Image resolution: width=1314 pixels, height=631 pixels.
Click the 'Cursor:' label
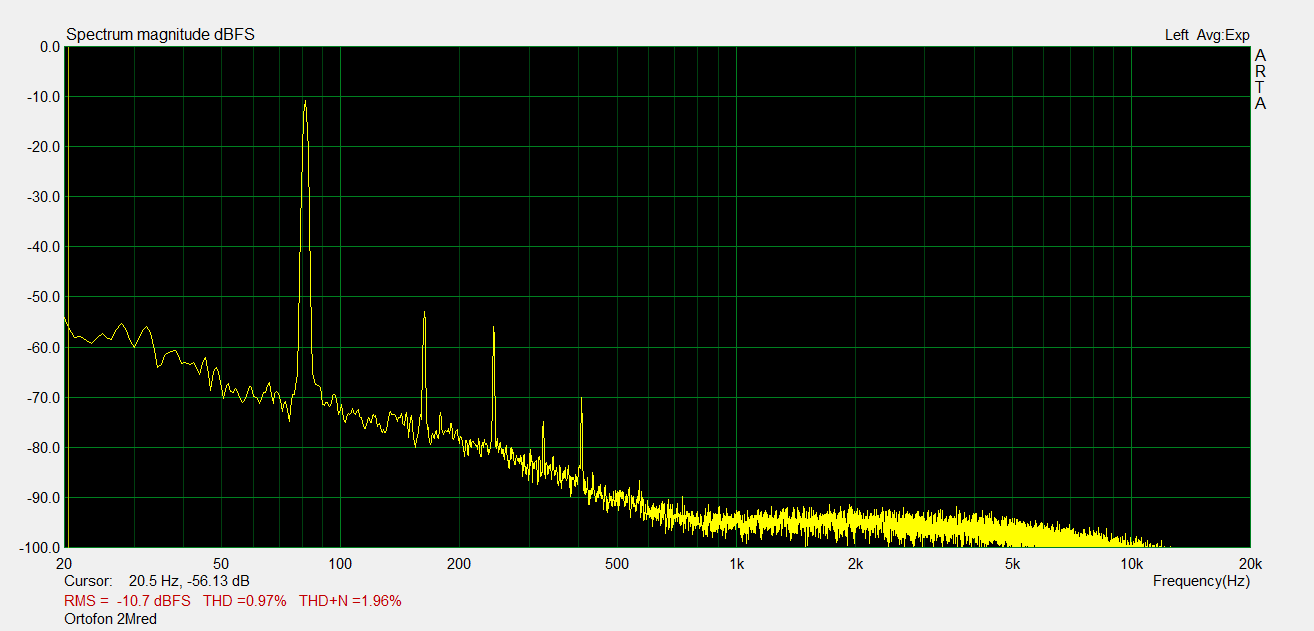[x=88, y=581]
